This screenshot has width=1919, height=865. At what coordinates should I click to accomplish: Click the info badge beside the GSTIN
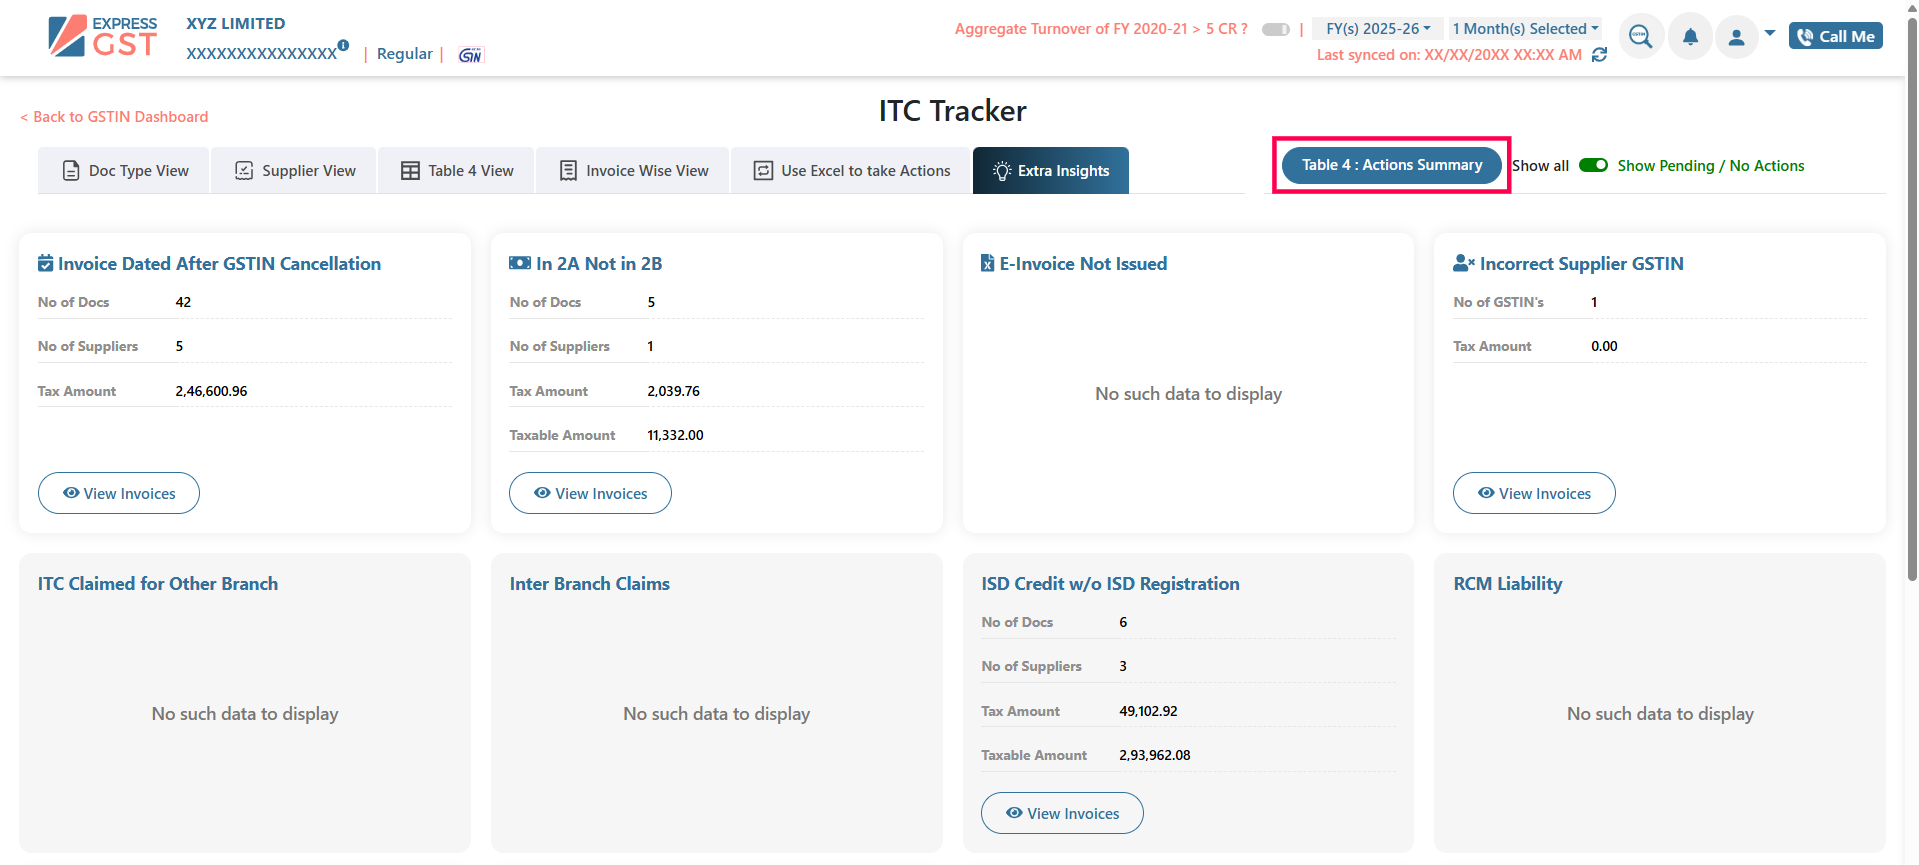[343, 45]
